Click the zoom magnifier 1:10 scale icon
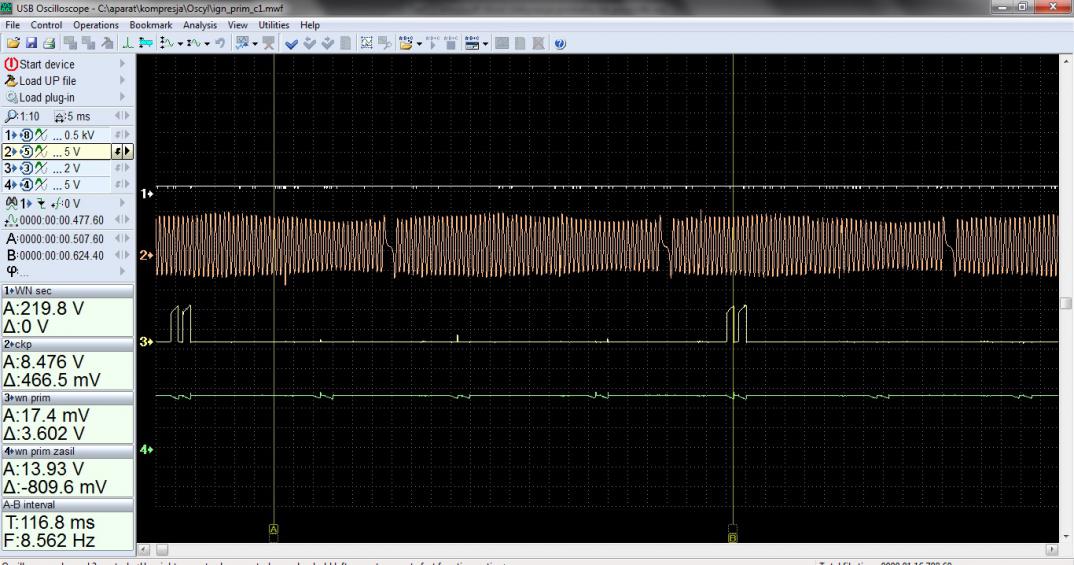The height and width of the screenshot is (565, 1074). click(x=12, y=116)
